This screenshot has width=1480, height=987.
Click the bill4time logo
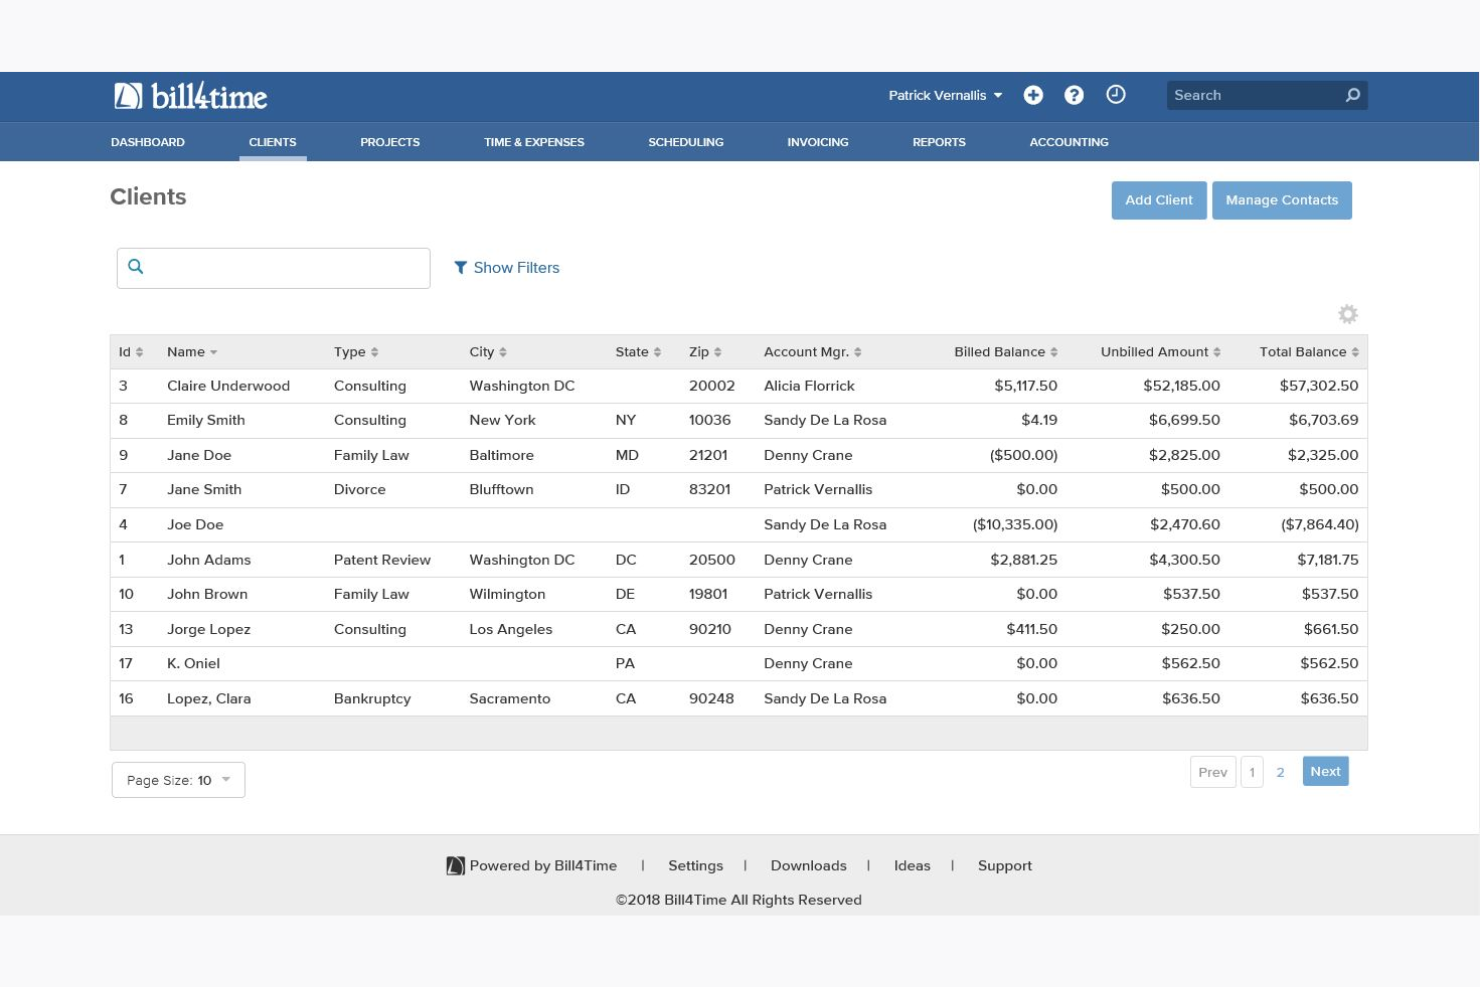point(190,96)
